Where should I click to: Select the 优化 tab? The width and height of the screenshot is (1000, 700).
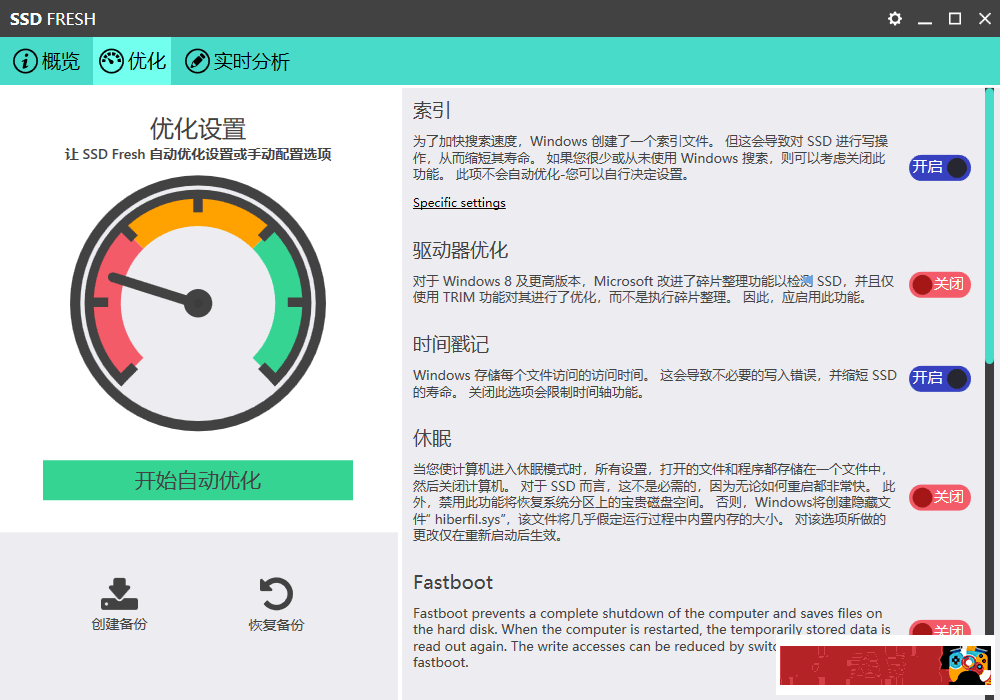click(x=132, y=61)
